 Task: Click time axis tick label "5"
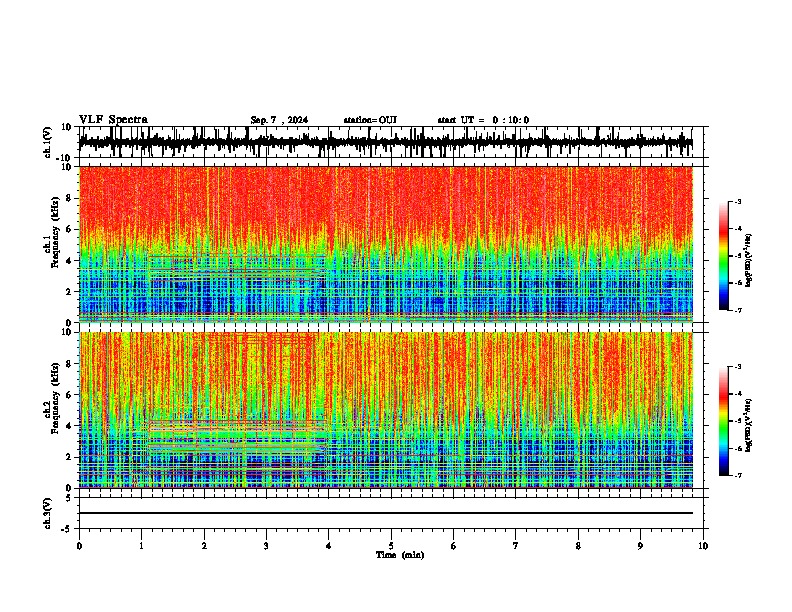391,546
